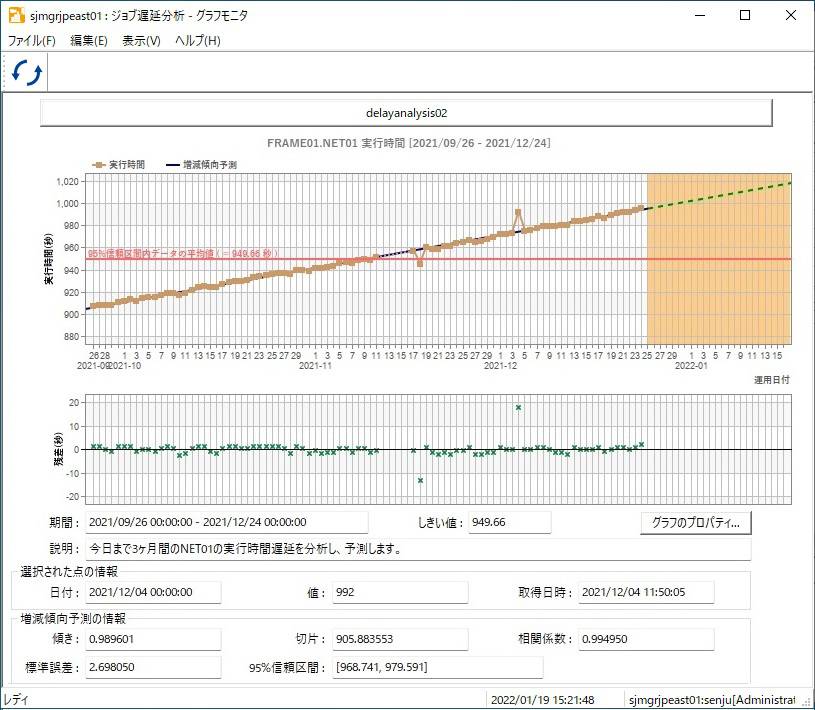
Task: Click the refresh graph toolbar icon
Action: 27,73
